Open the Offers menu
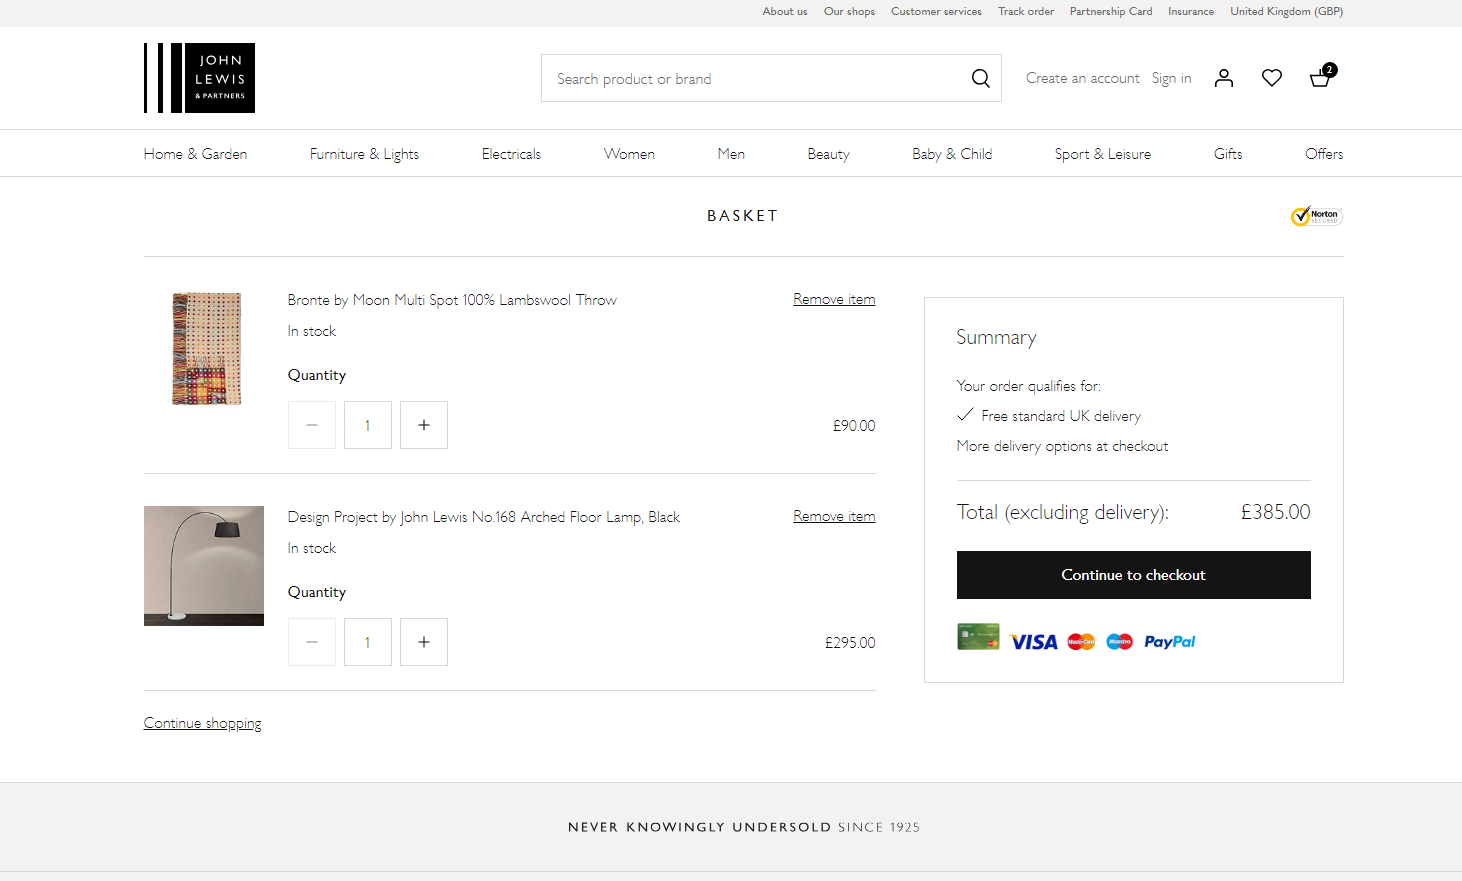The height and width of the screenshot is (881, 1462). (1324, 154)
